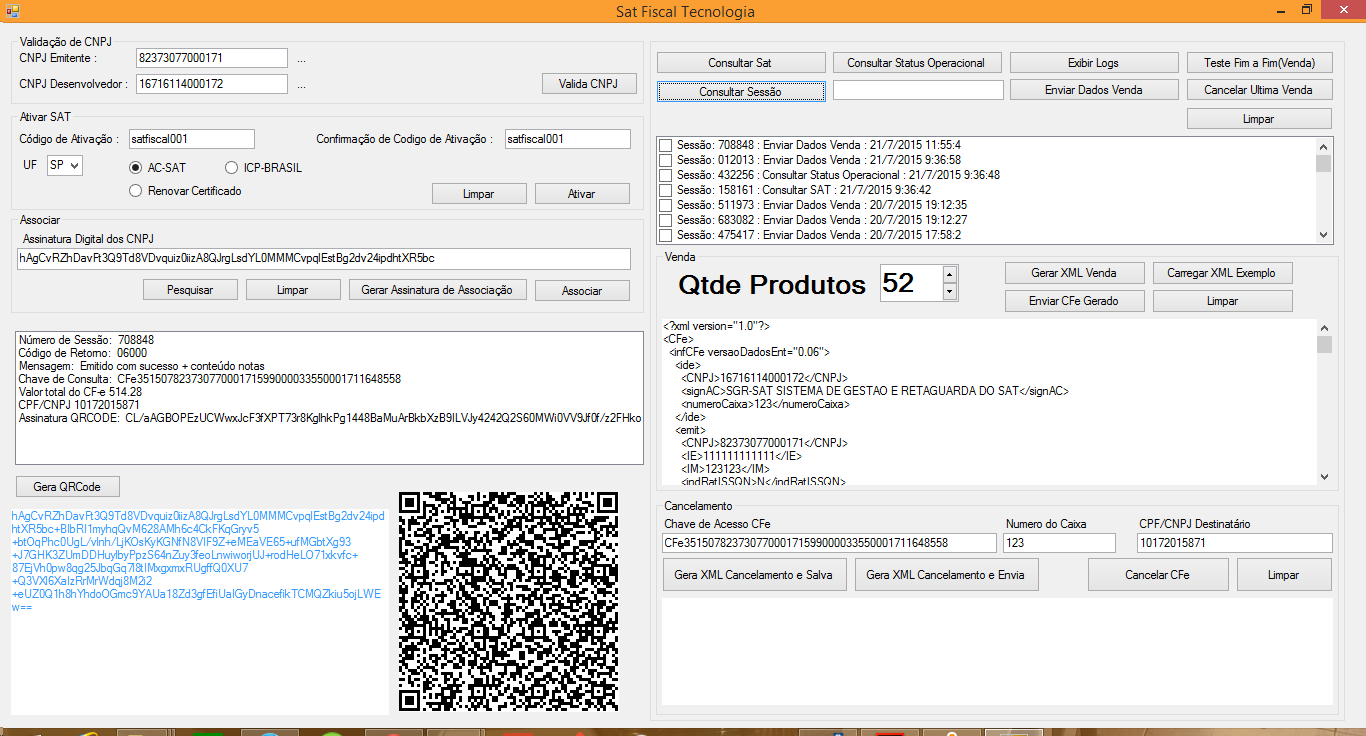Focus the CNPJ Emitente field
Screen dimensions: 1366x736
point(211,58)
